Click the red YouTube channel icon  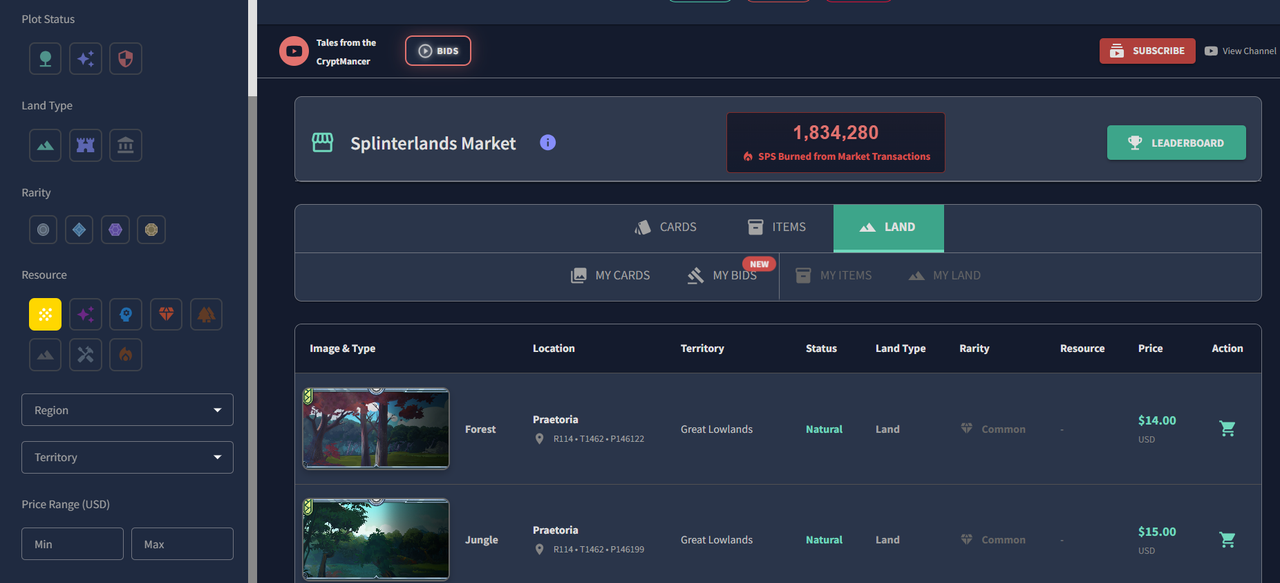294,51
